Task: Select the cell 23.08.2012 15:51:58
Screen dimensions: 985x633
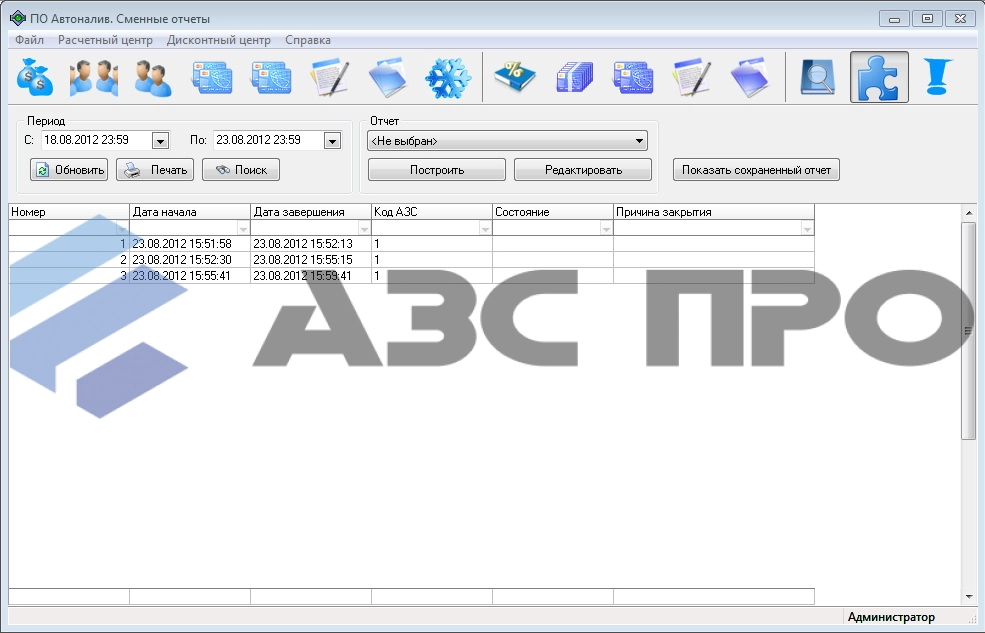Action: point(190,244)
